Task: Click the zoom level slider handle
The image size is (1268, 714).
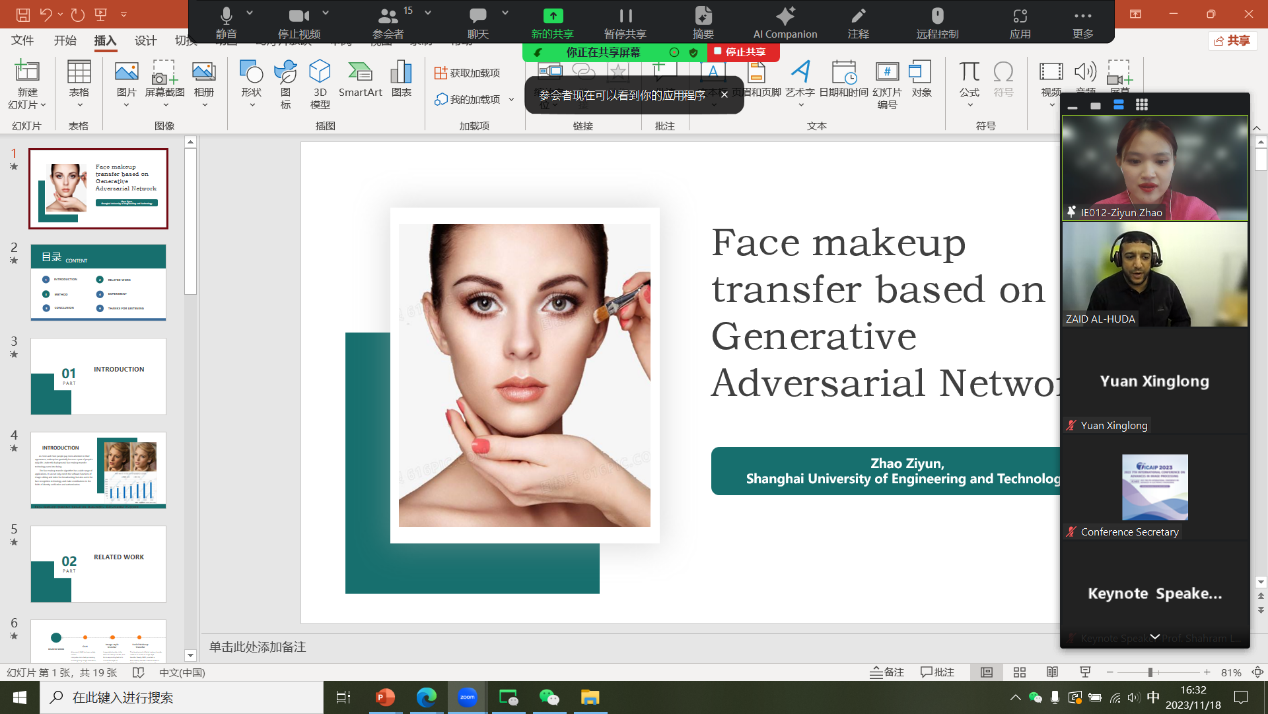Action: [1150, 672]
